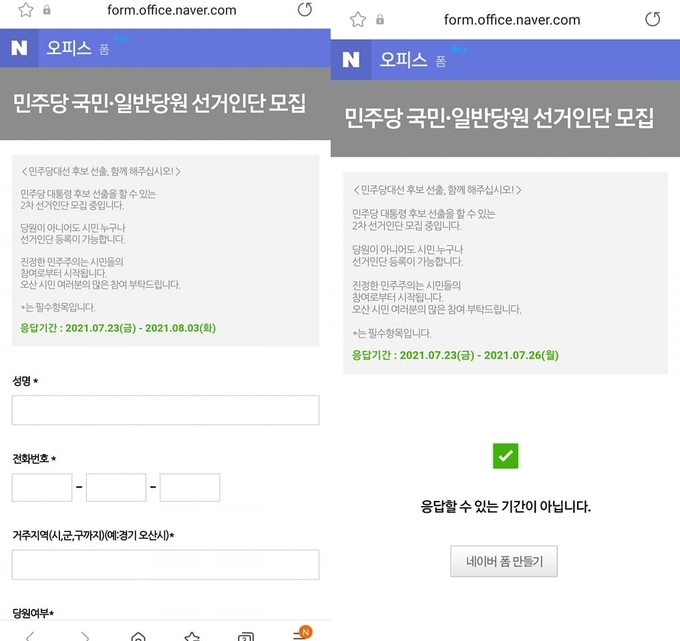Click right form title 민주당 국민·일반당원 선거인단 모집
680x641 pixels.
point(499,118)
